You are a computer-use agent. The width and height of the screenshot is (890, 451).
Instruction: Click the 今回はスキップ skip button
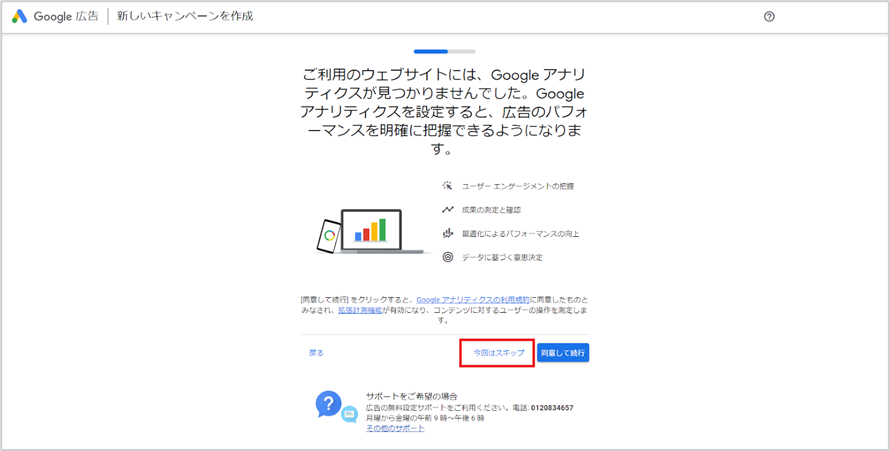499,353
